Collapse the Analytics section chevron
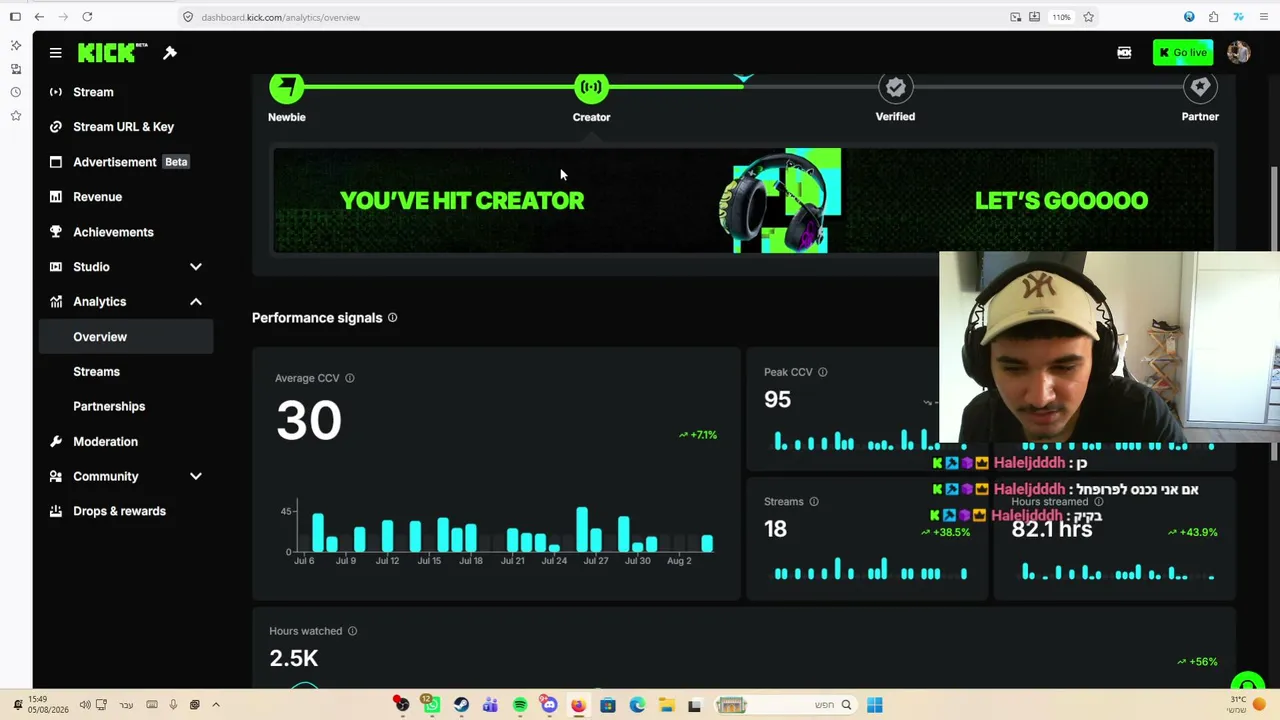 tap(196, 302)
